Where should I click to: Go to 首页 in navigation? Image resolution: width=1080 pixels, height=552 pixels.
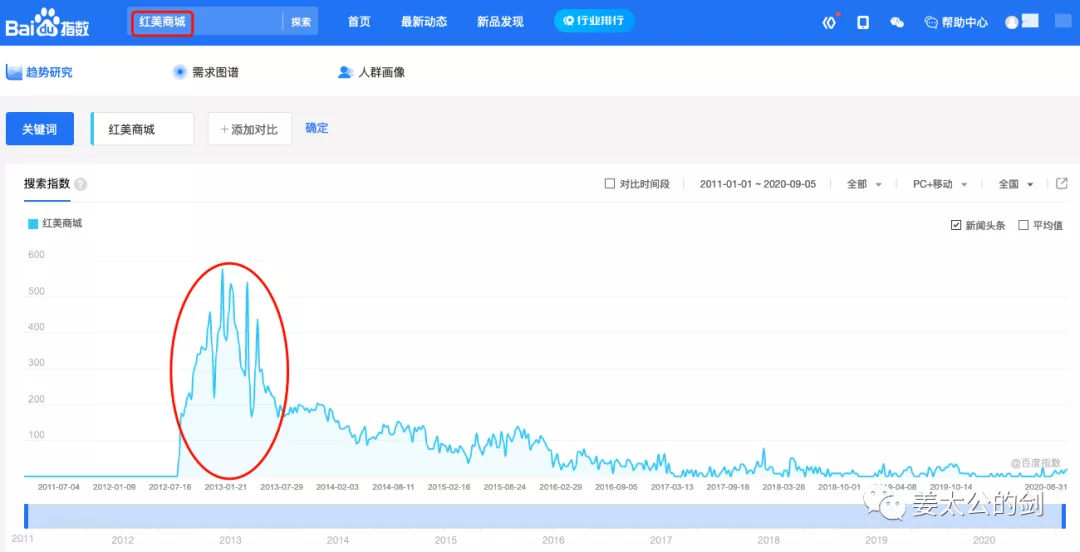[359, 22]
